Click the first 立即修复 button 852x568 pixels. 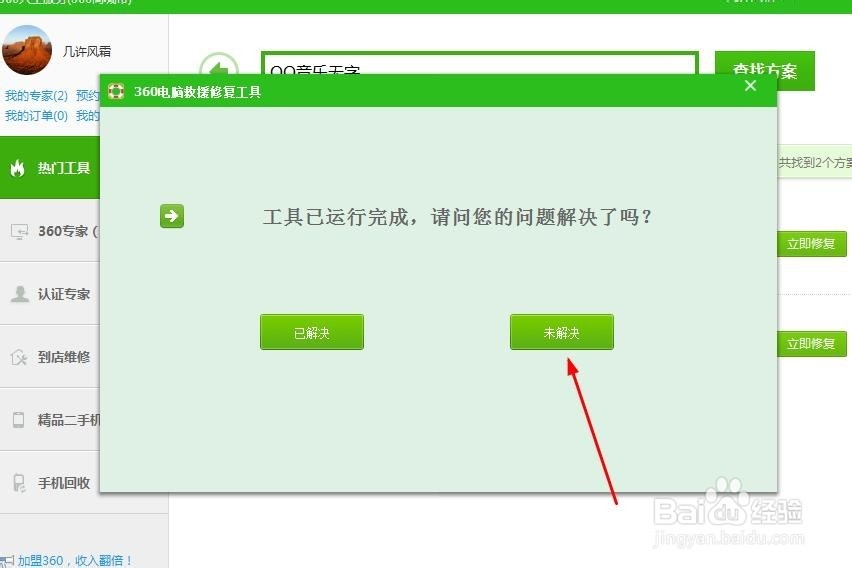point(811,244)
